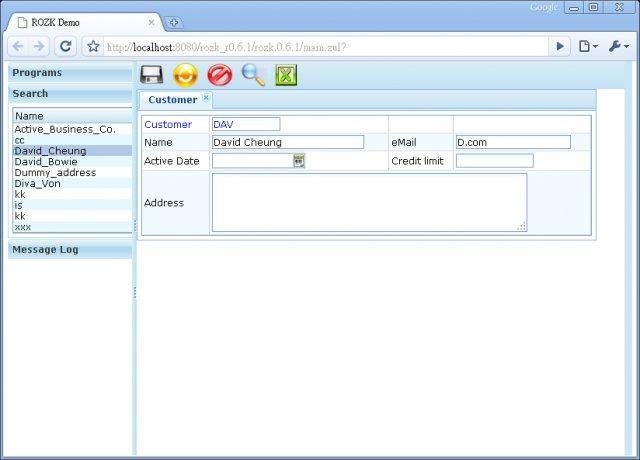Click inside the Address text area

coord(369,202)
